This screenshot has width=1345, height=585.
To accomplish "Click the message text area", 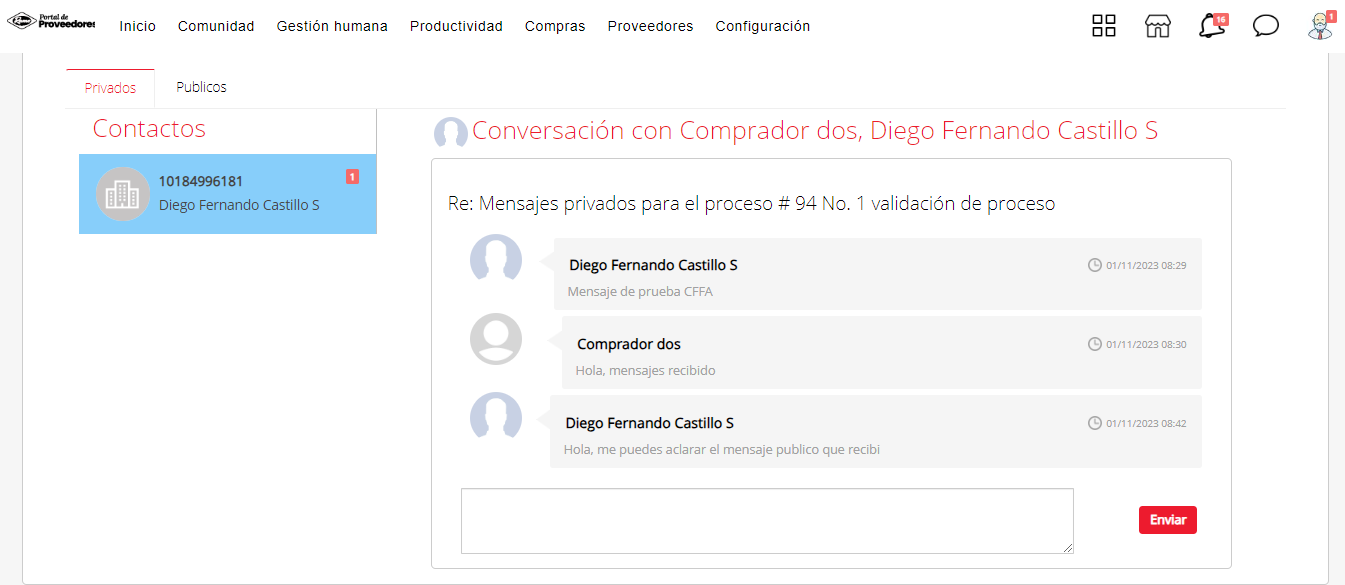I will point(767,520).
